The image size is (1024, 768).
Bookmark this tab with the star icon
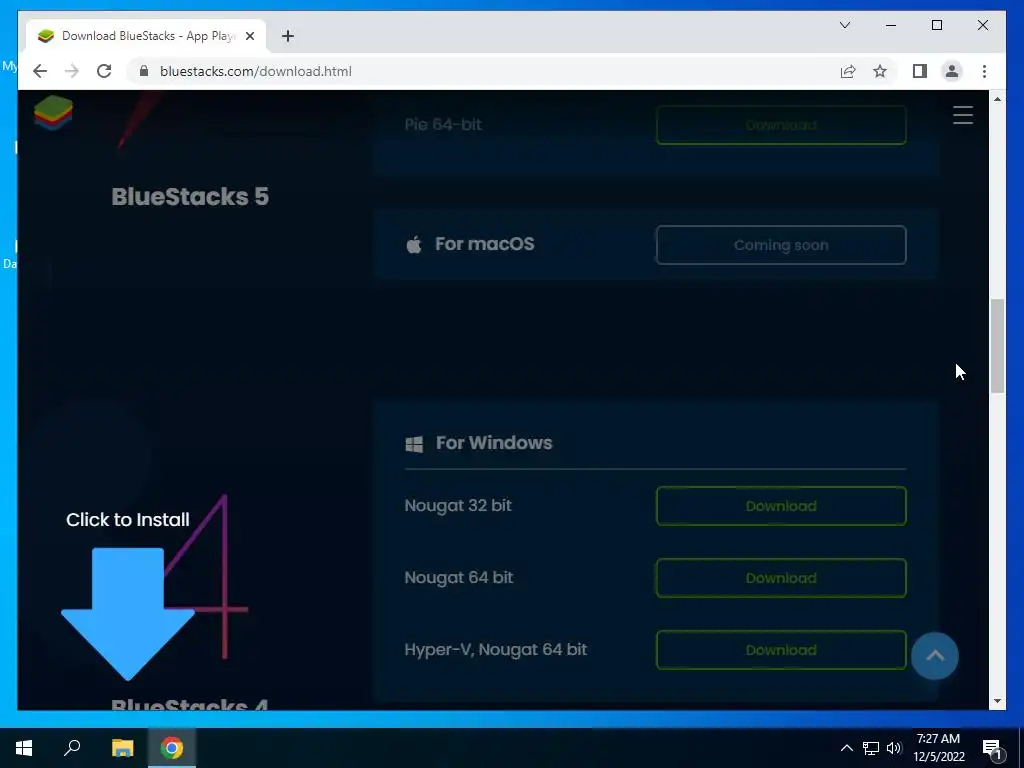tap(880, 71)
